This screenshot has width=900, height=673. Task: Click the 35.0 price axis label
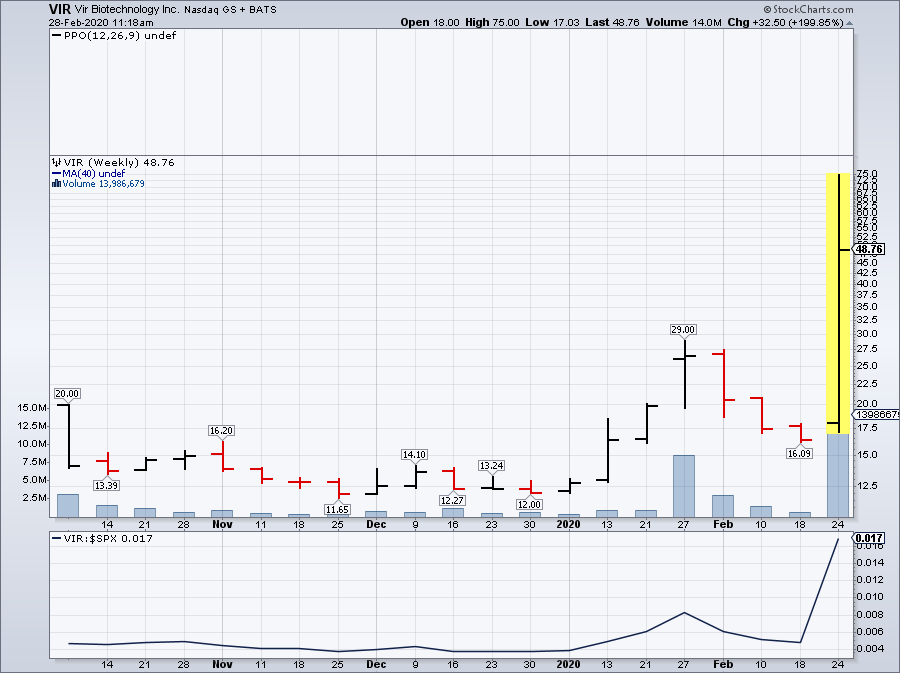point(867,307)
